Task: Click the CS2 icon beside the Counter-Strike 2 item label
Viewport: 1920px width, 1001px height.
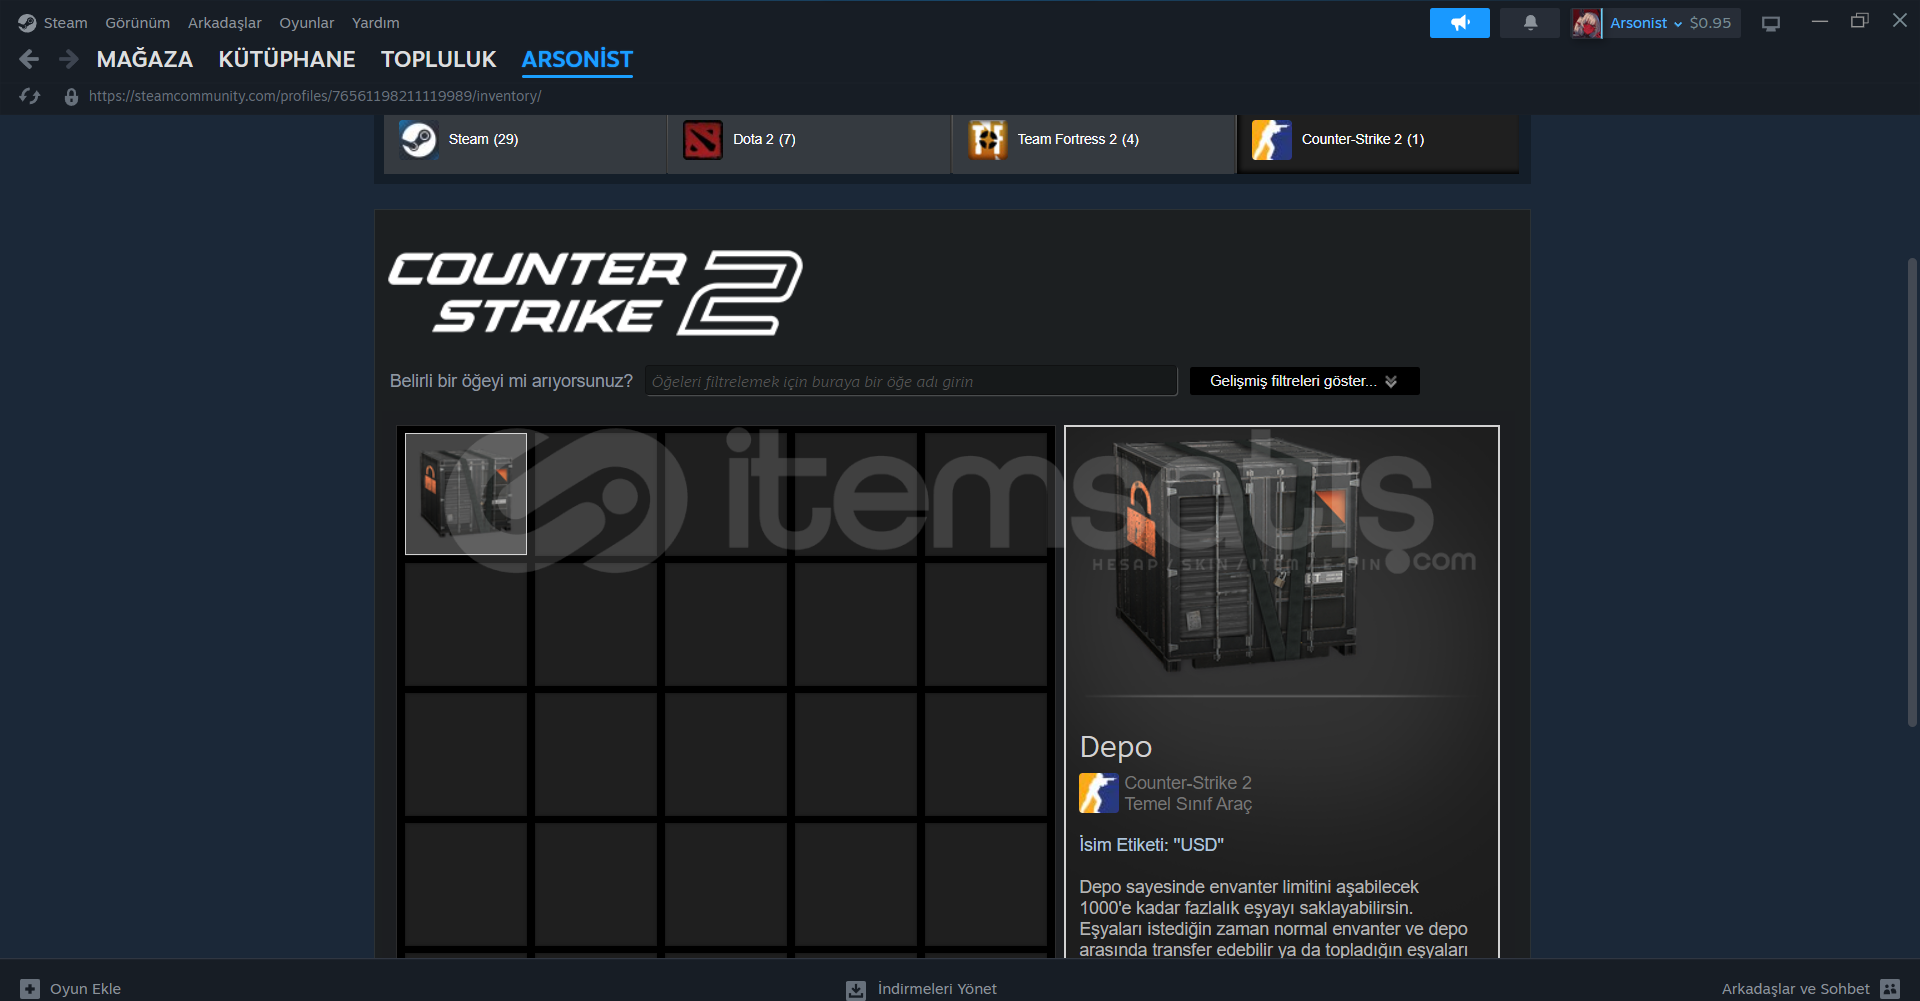Action: [1098, 793]
